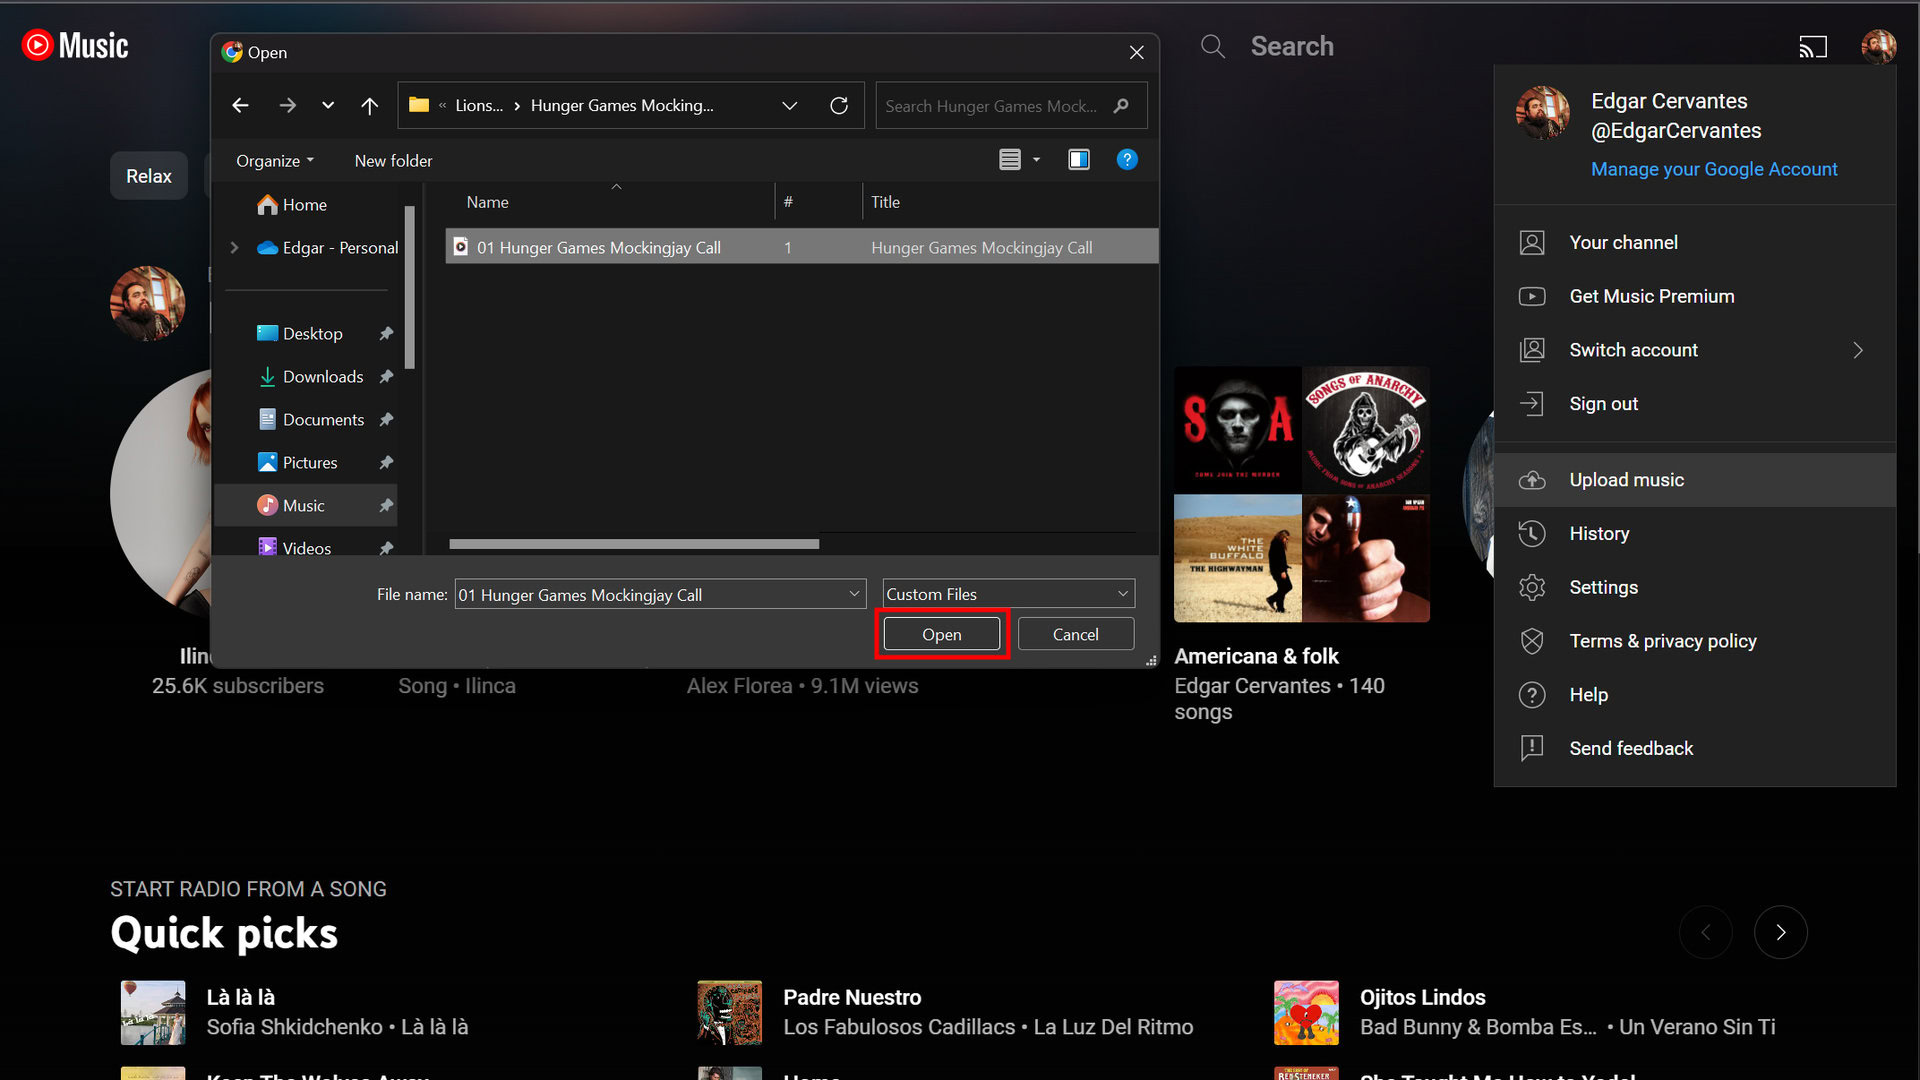Expand the Edgar - Personal tree node
Viewport: 1920px width, 1080px height.
pos(234,248)
